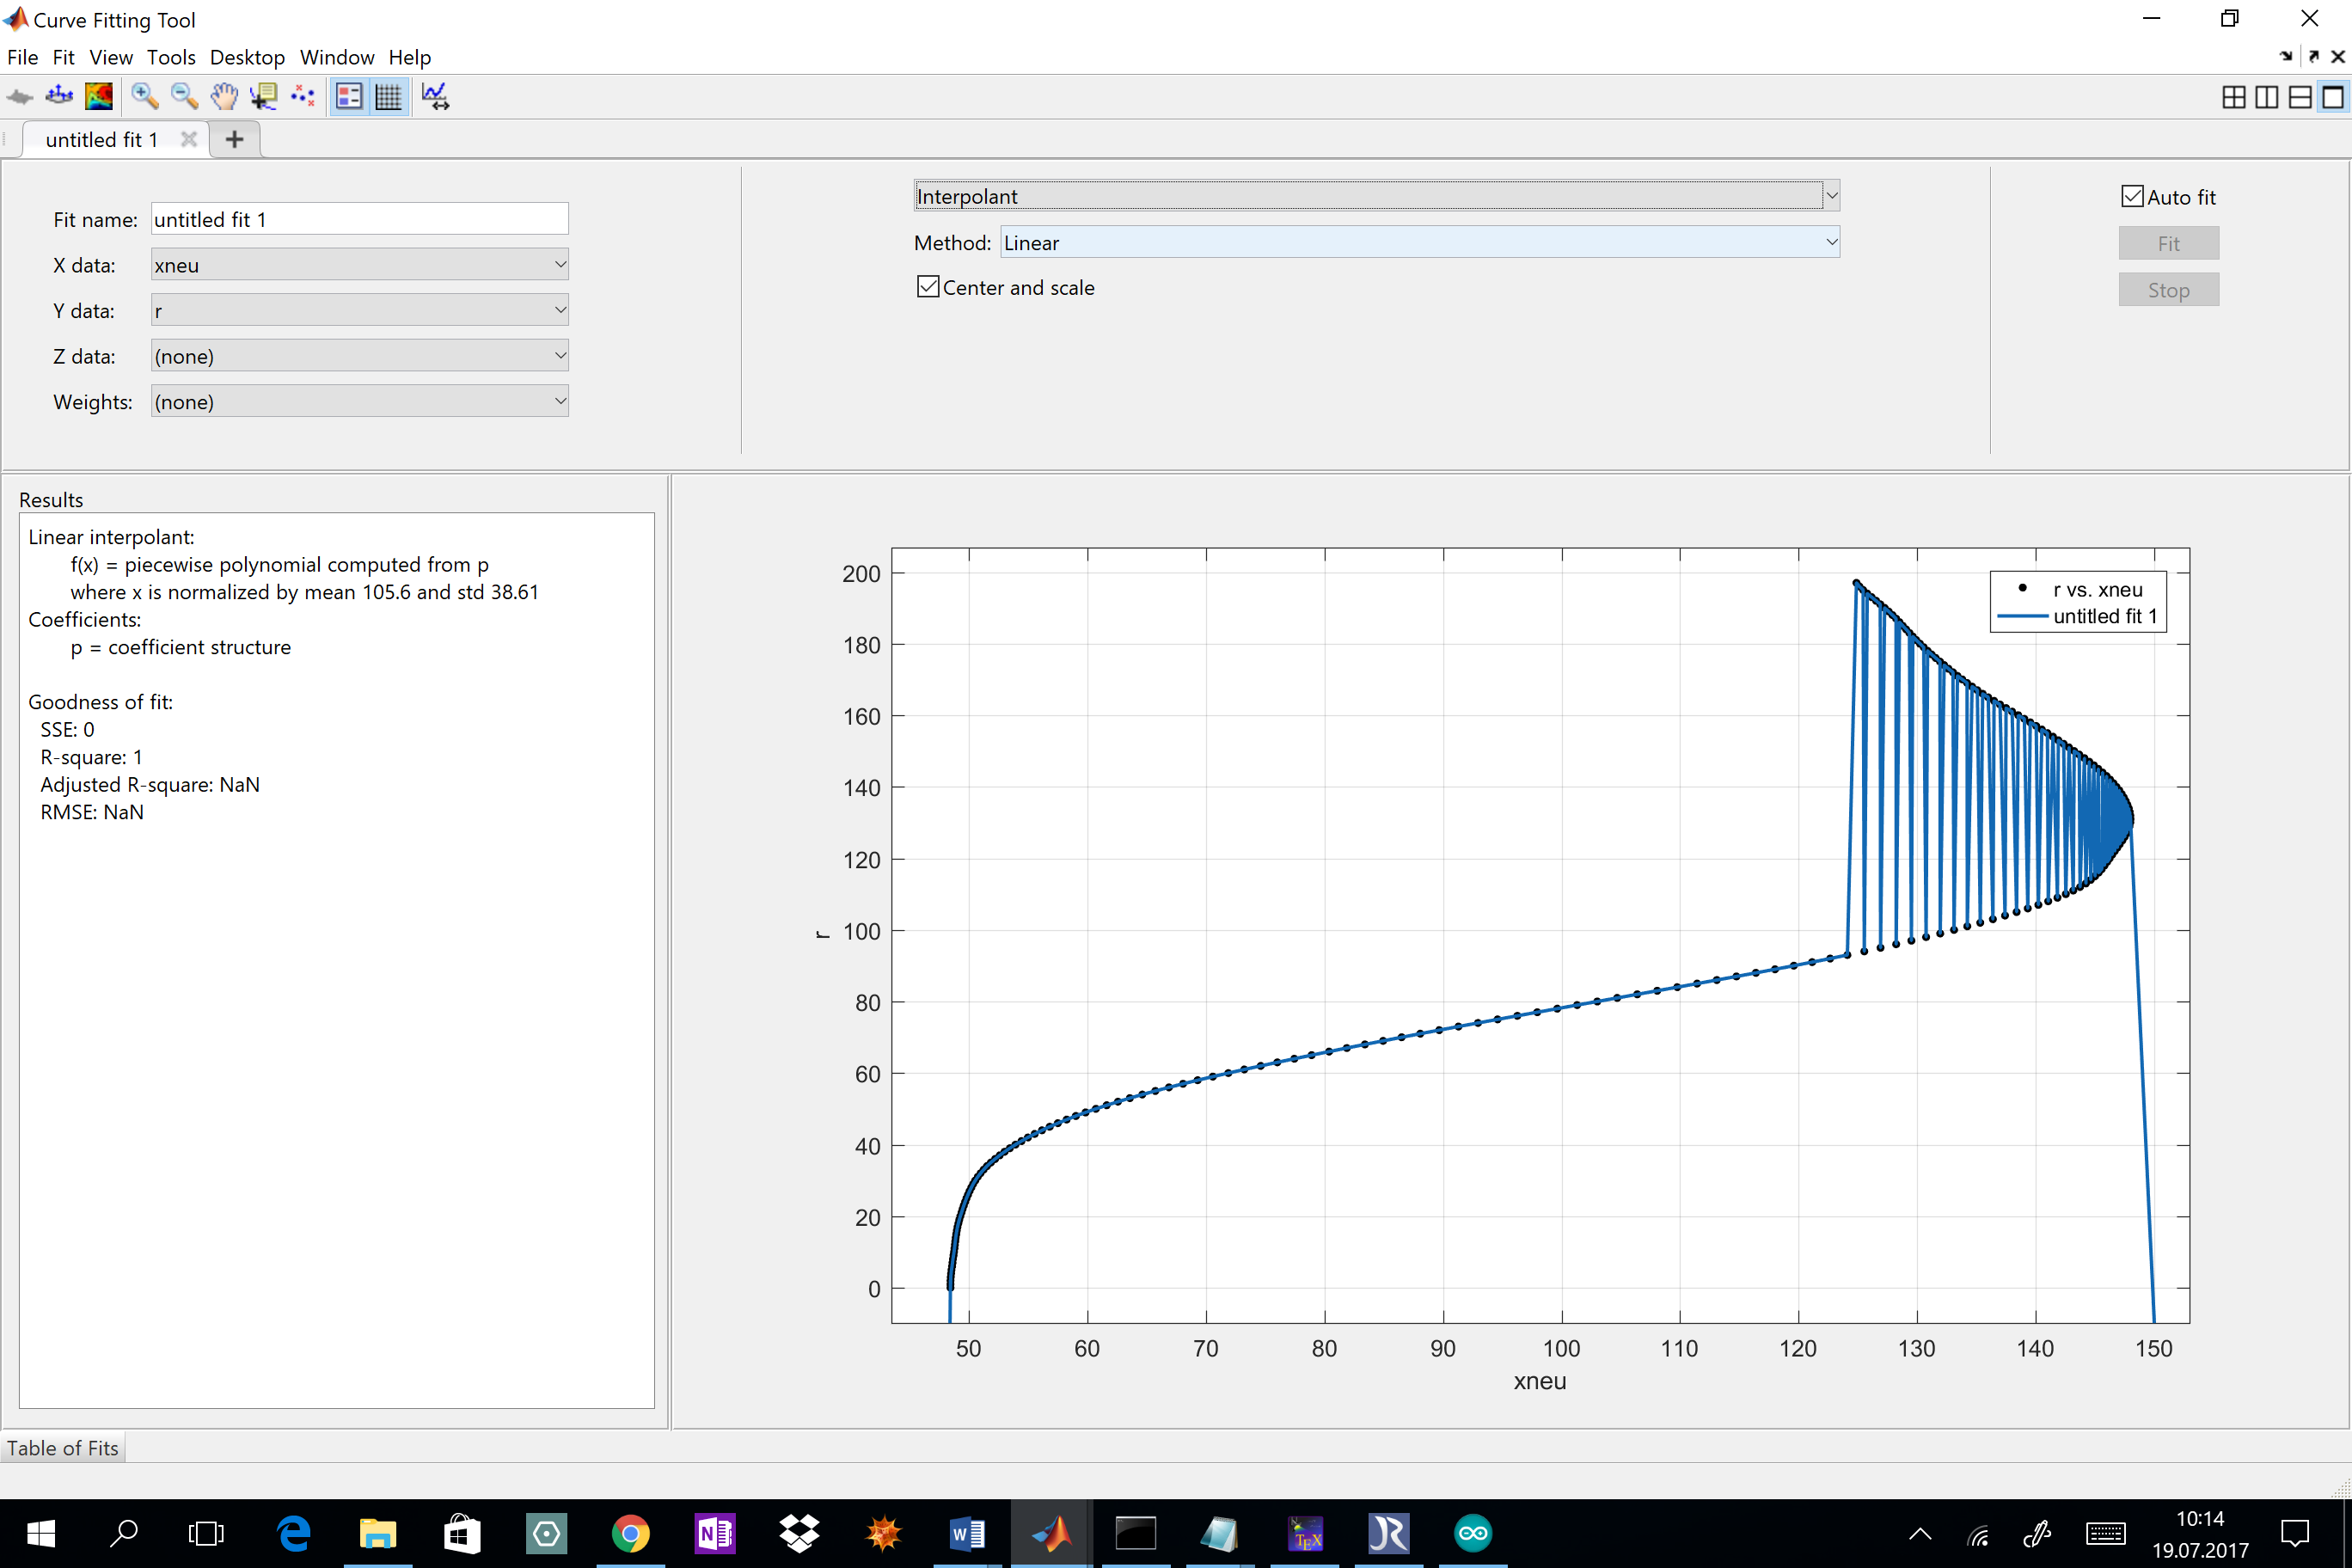Open the Tools menu
The image size is (2352, 1568).
point(171,57)
